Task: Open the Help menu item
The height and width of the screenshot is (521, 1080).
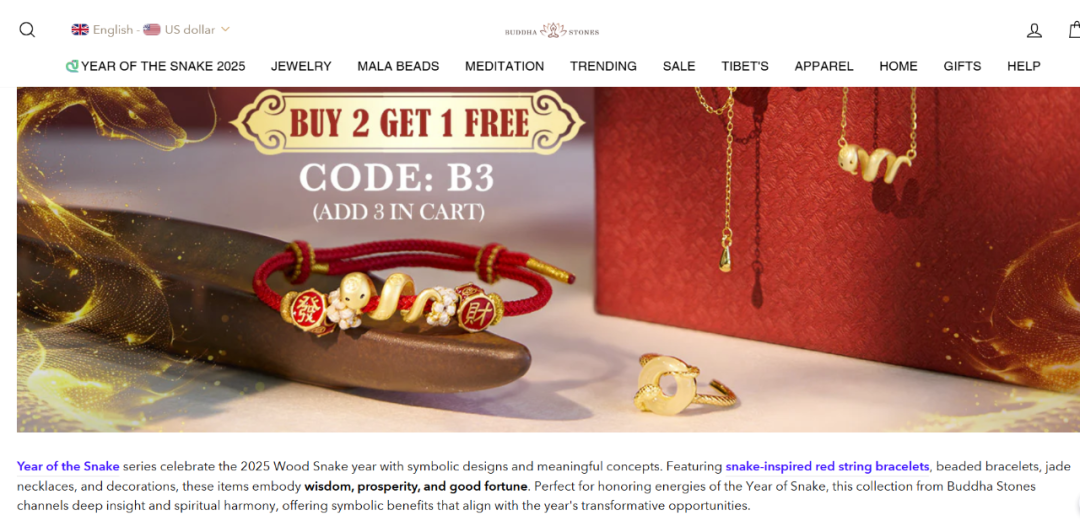Action: click(1024, 66)
